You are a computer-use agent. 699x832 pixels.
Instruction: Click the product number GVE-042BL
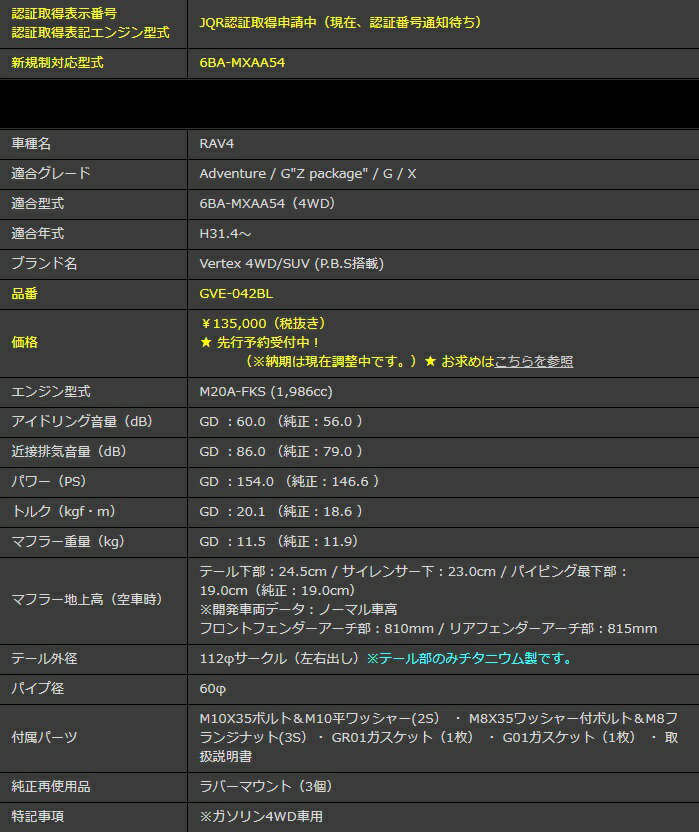point(236,294)
